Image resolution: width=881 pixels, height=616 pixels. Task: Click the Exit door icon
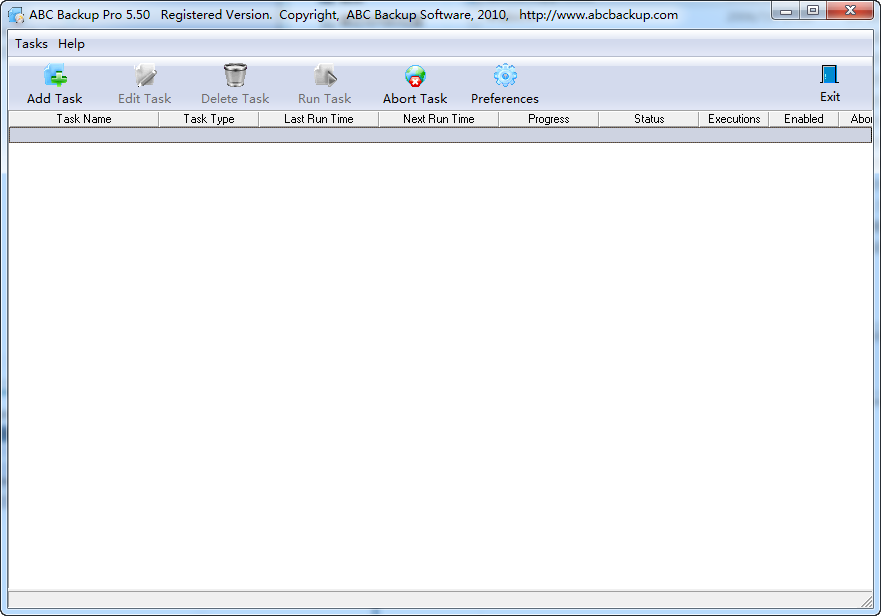point(830,74)
